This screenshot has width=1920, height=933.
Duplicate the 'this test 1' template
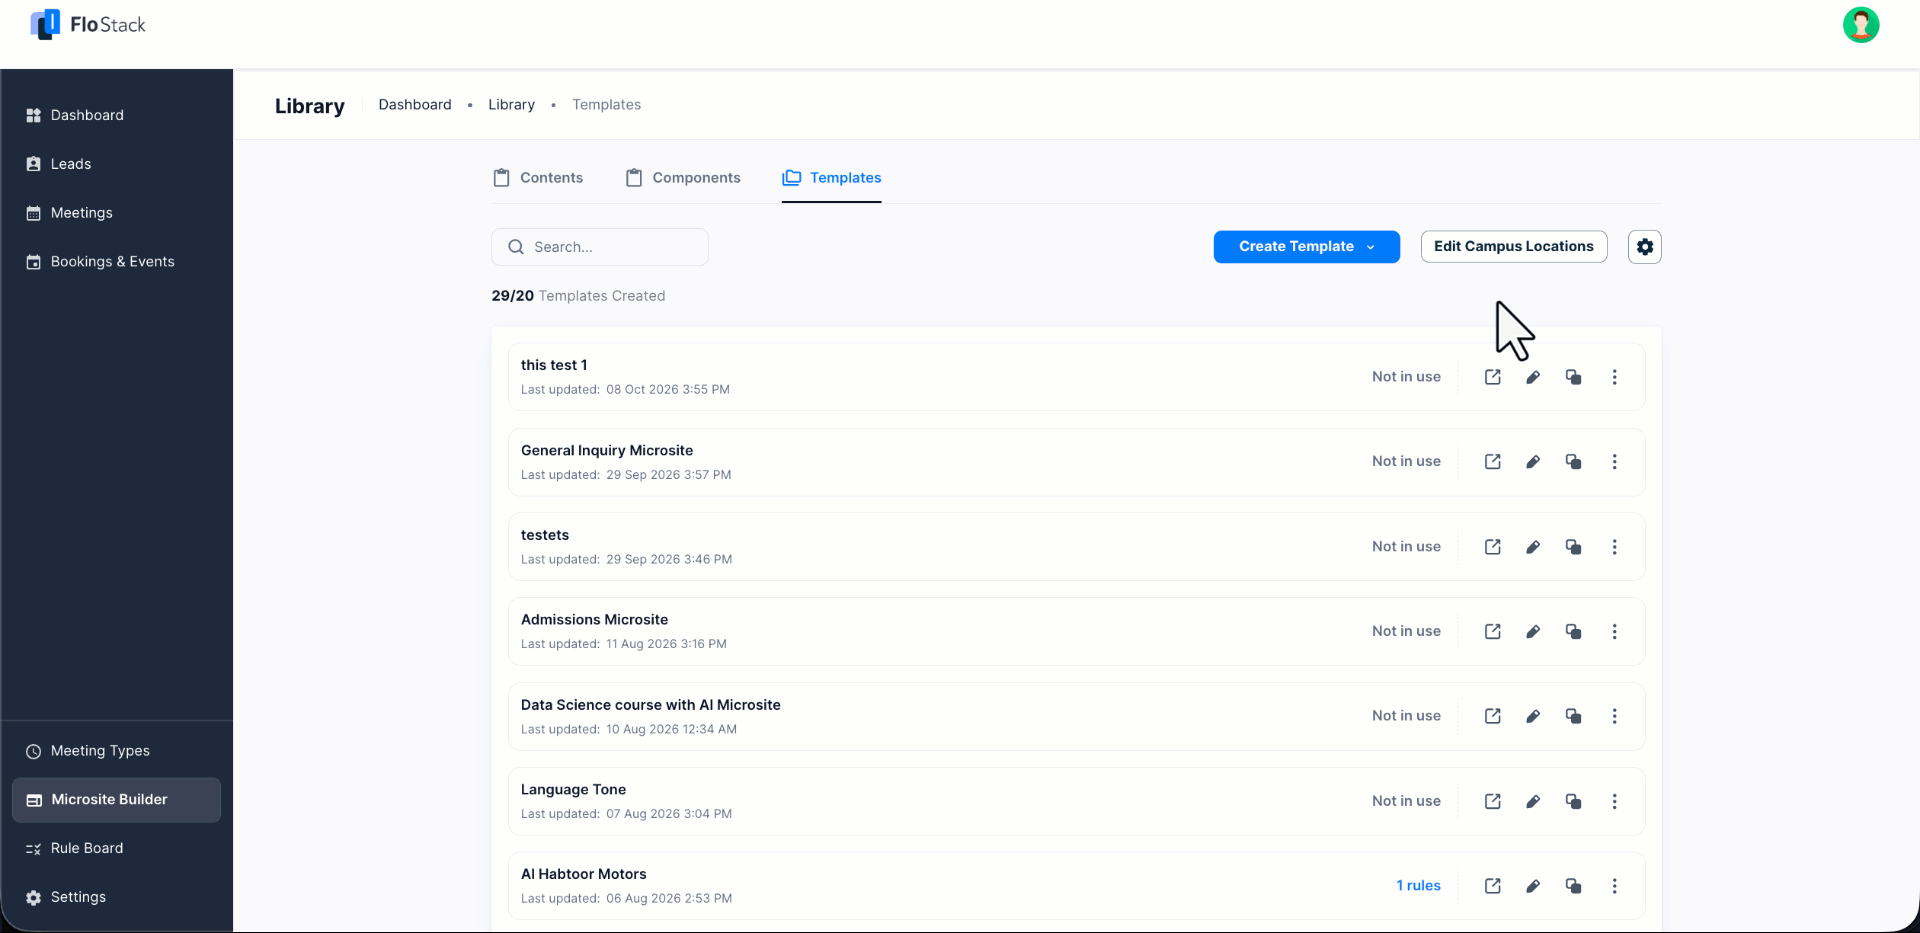[x=1573, y=377]
